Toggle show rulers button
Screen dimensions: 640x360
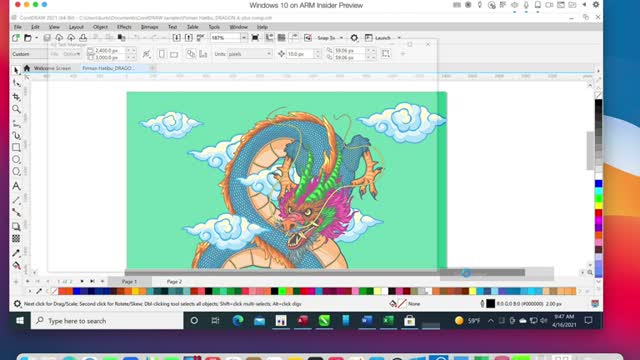click(269, 38)
